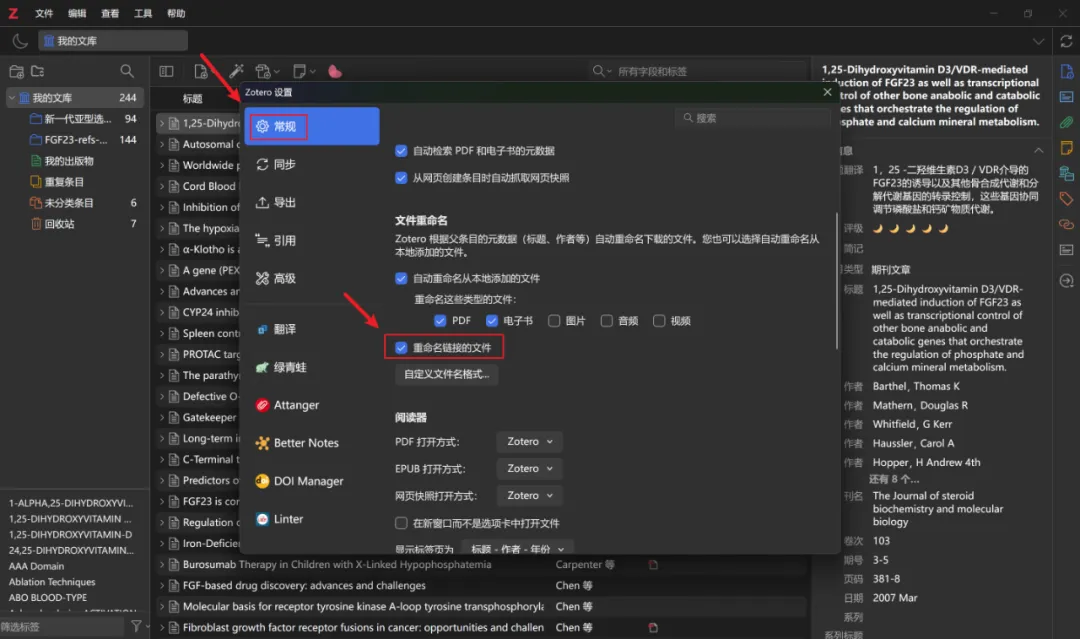
Task: Click tag filter funnel icon
Action: click(136, 626)
